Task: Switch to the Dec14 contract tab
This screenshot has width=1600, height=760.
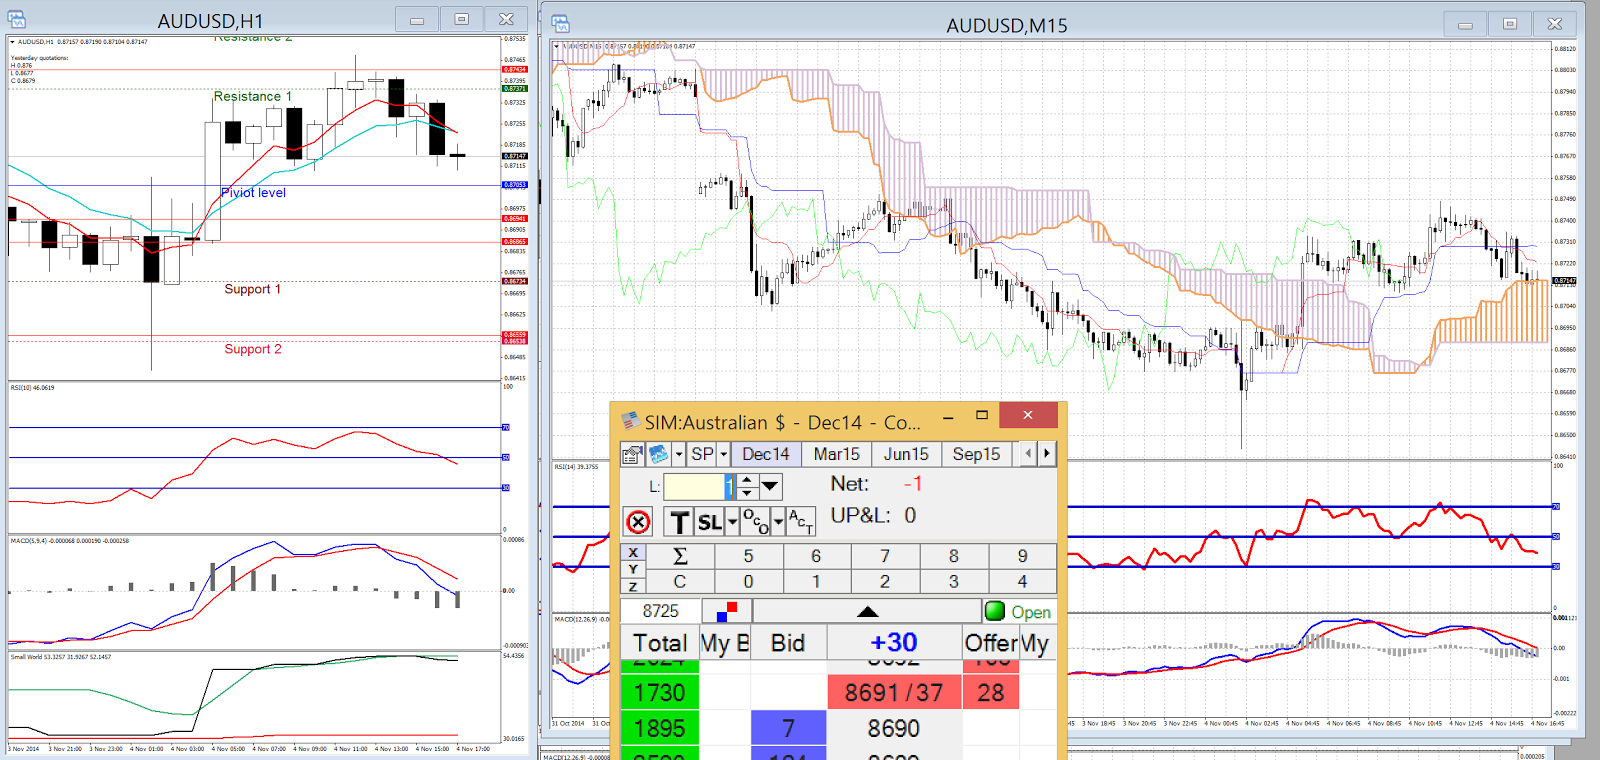Action: click(x=766, y=455)
